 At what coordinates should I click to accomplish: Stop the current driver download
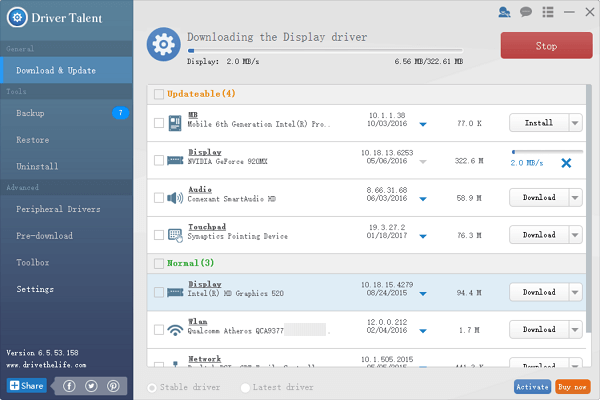coord(546,46)
